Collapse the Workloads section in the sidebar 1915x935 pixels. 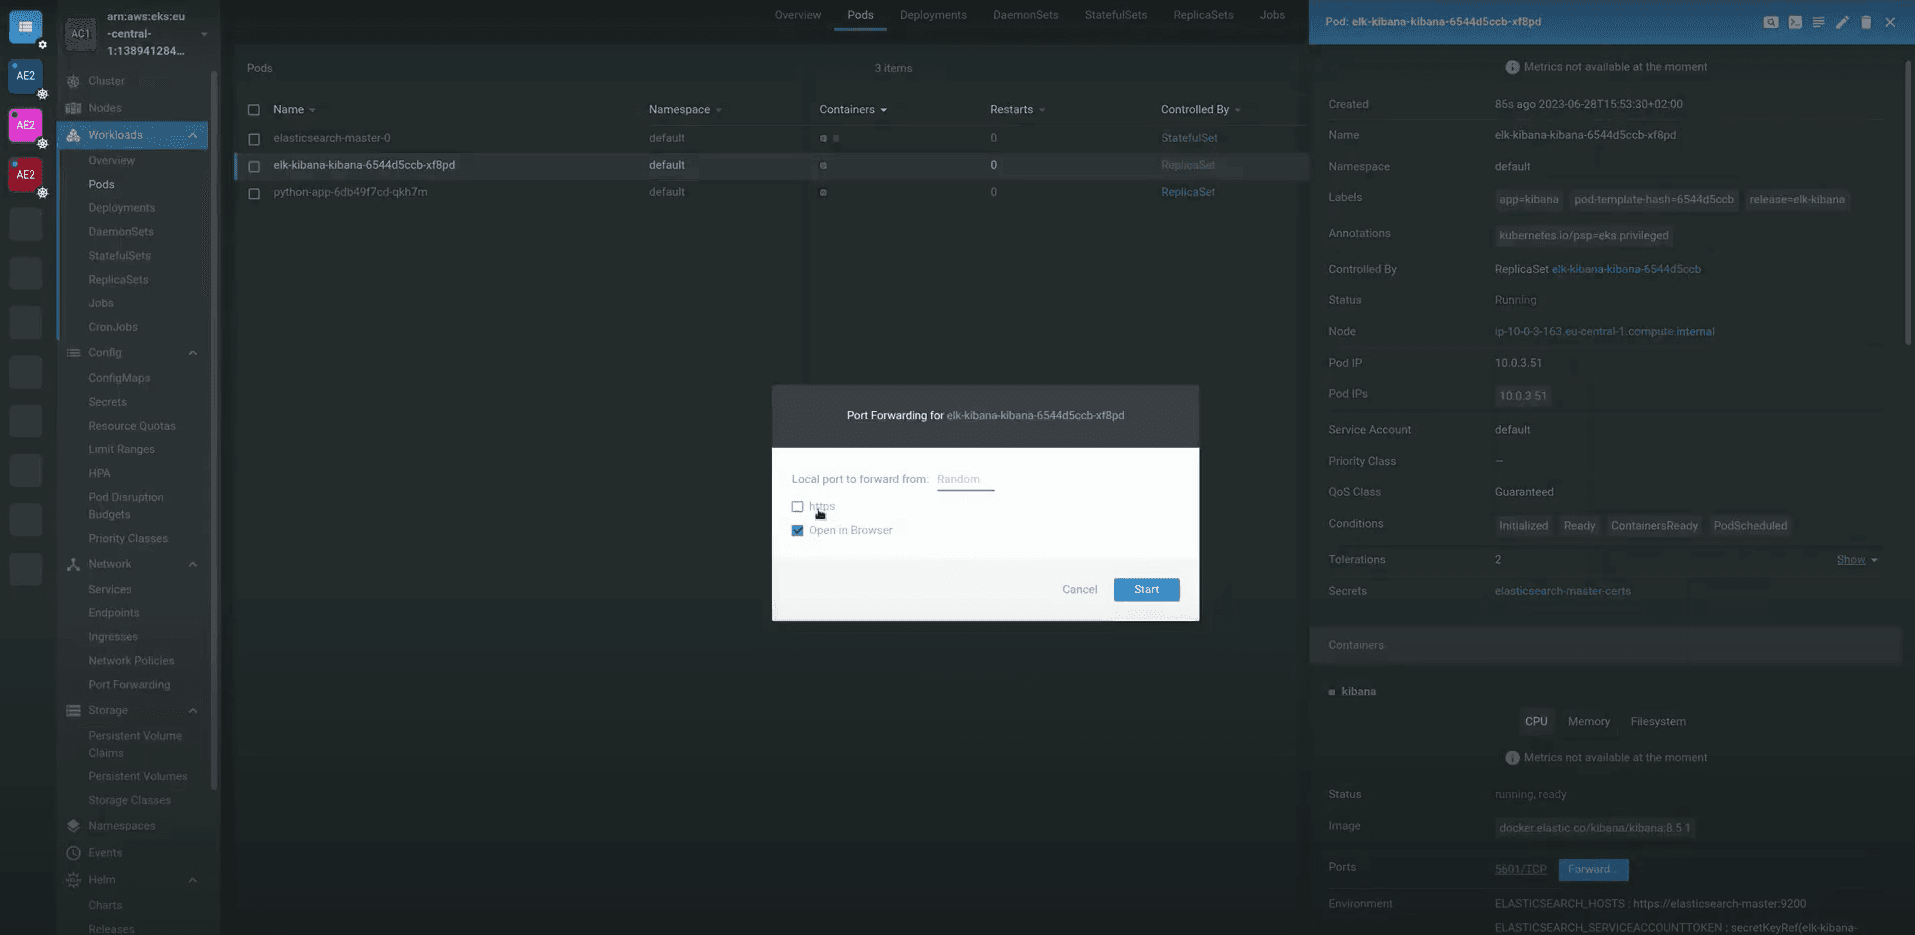pyautogui.click(x=193, y=134)
